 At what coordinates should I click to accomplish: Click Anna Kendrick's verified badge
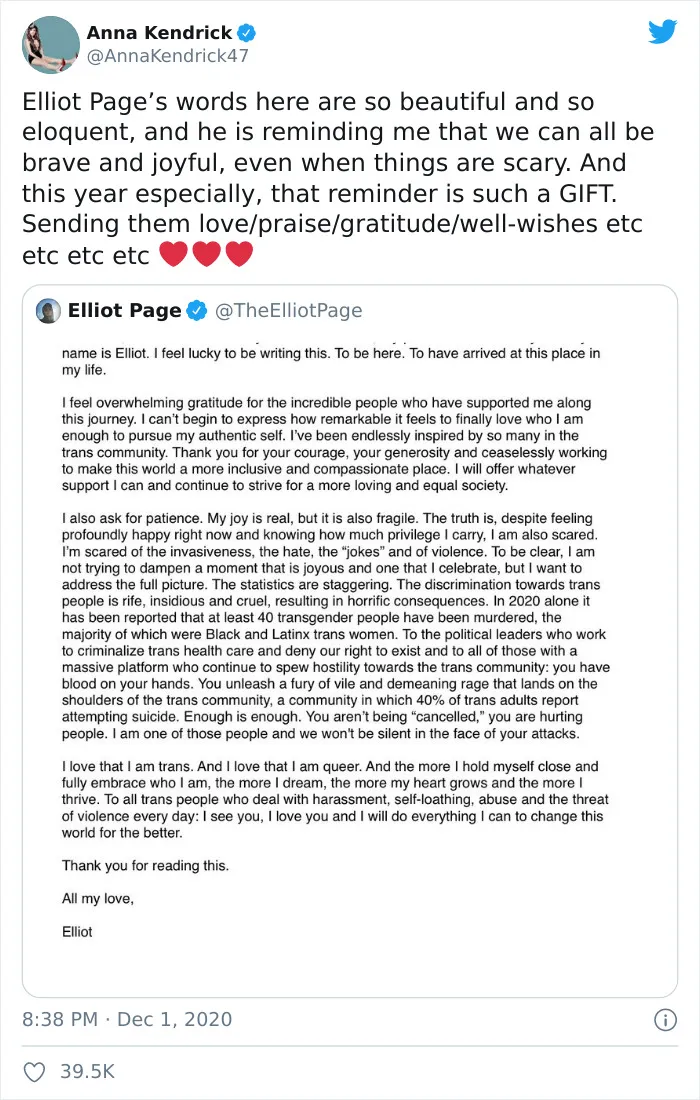[x=246, y=32]
